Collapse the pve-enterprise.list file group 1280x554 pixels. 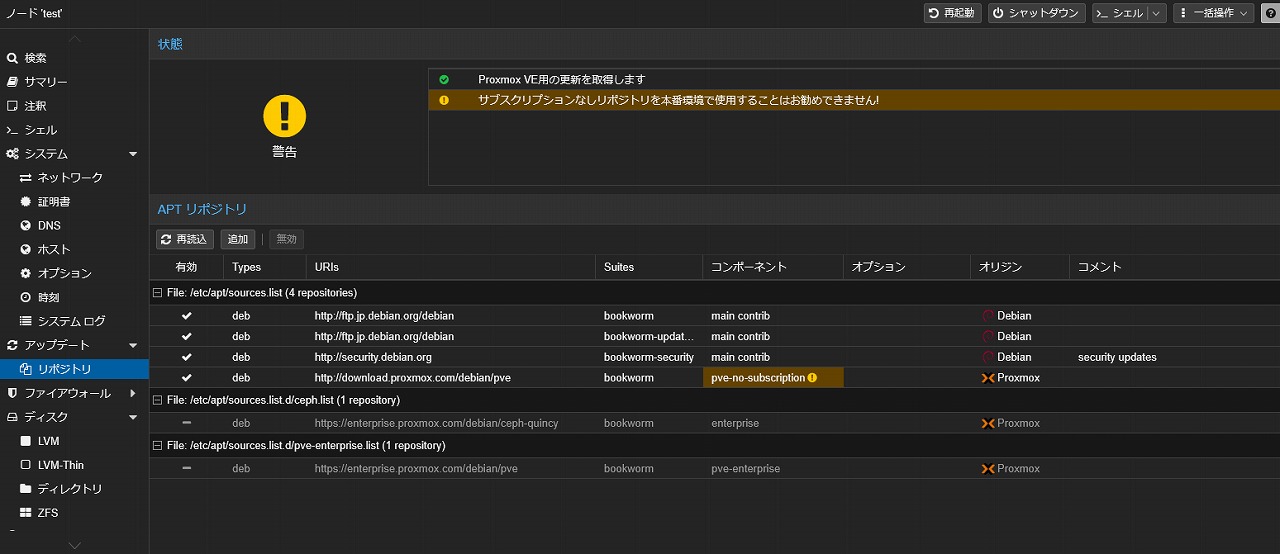(157, 445)
